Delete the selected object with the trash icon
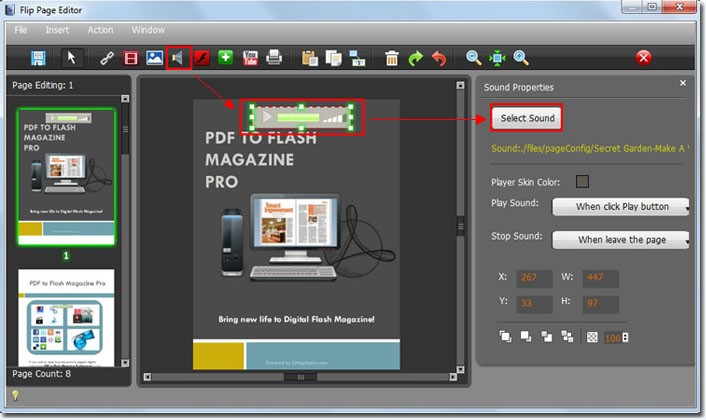The width and height of the screenshot is (706, 420). click(392, 58)
